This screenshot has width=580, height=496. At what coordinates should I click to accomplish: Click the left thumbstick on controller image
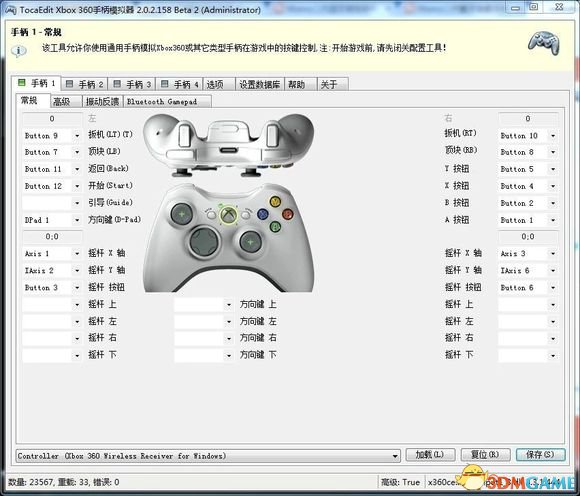[182, 213]
